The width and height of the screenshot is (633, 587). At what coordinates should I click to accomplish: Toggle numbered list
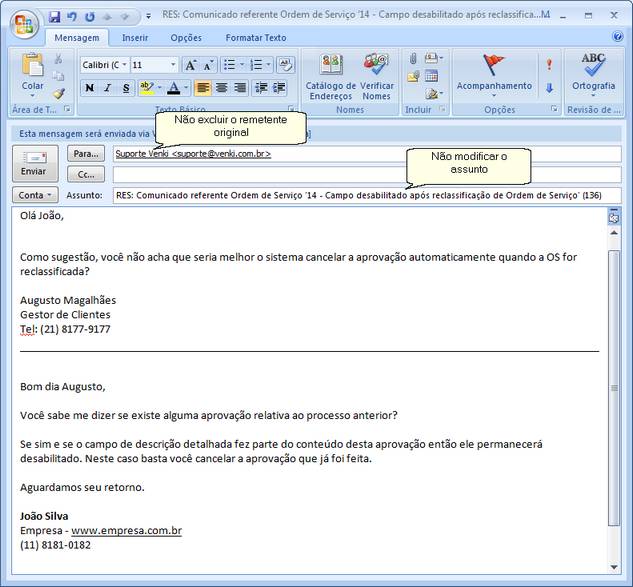click(256, 65)
